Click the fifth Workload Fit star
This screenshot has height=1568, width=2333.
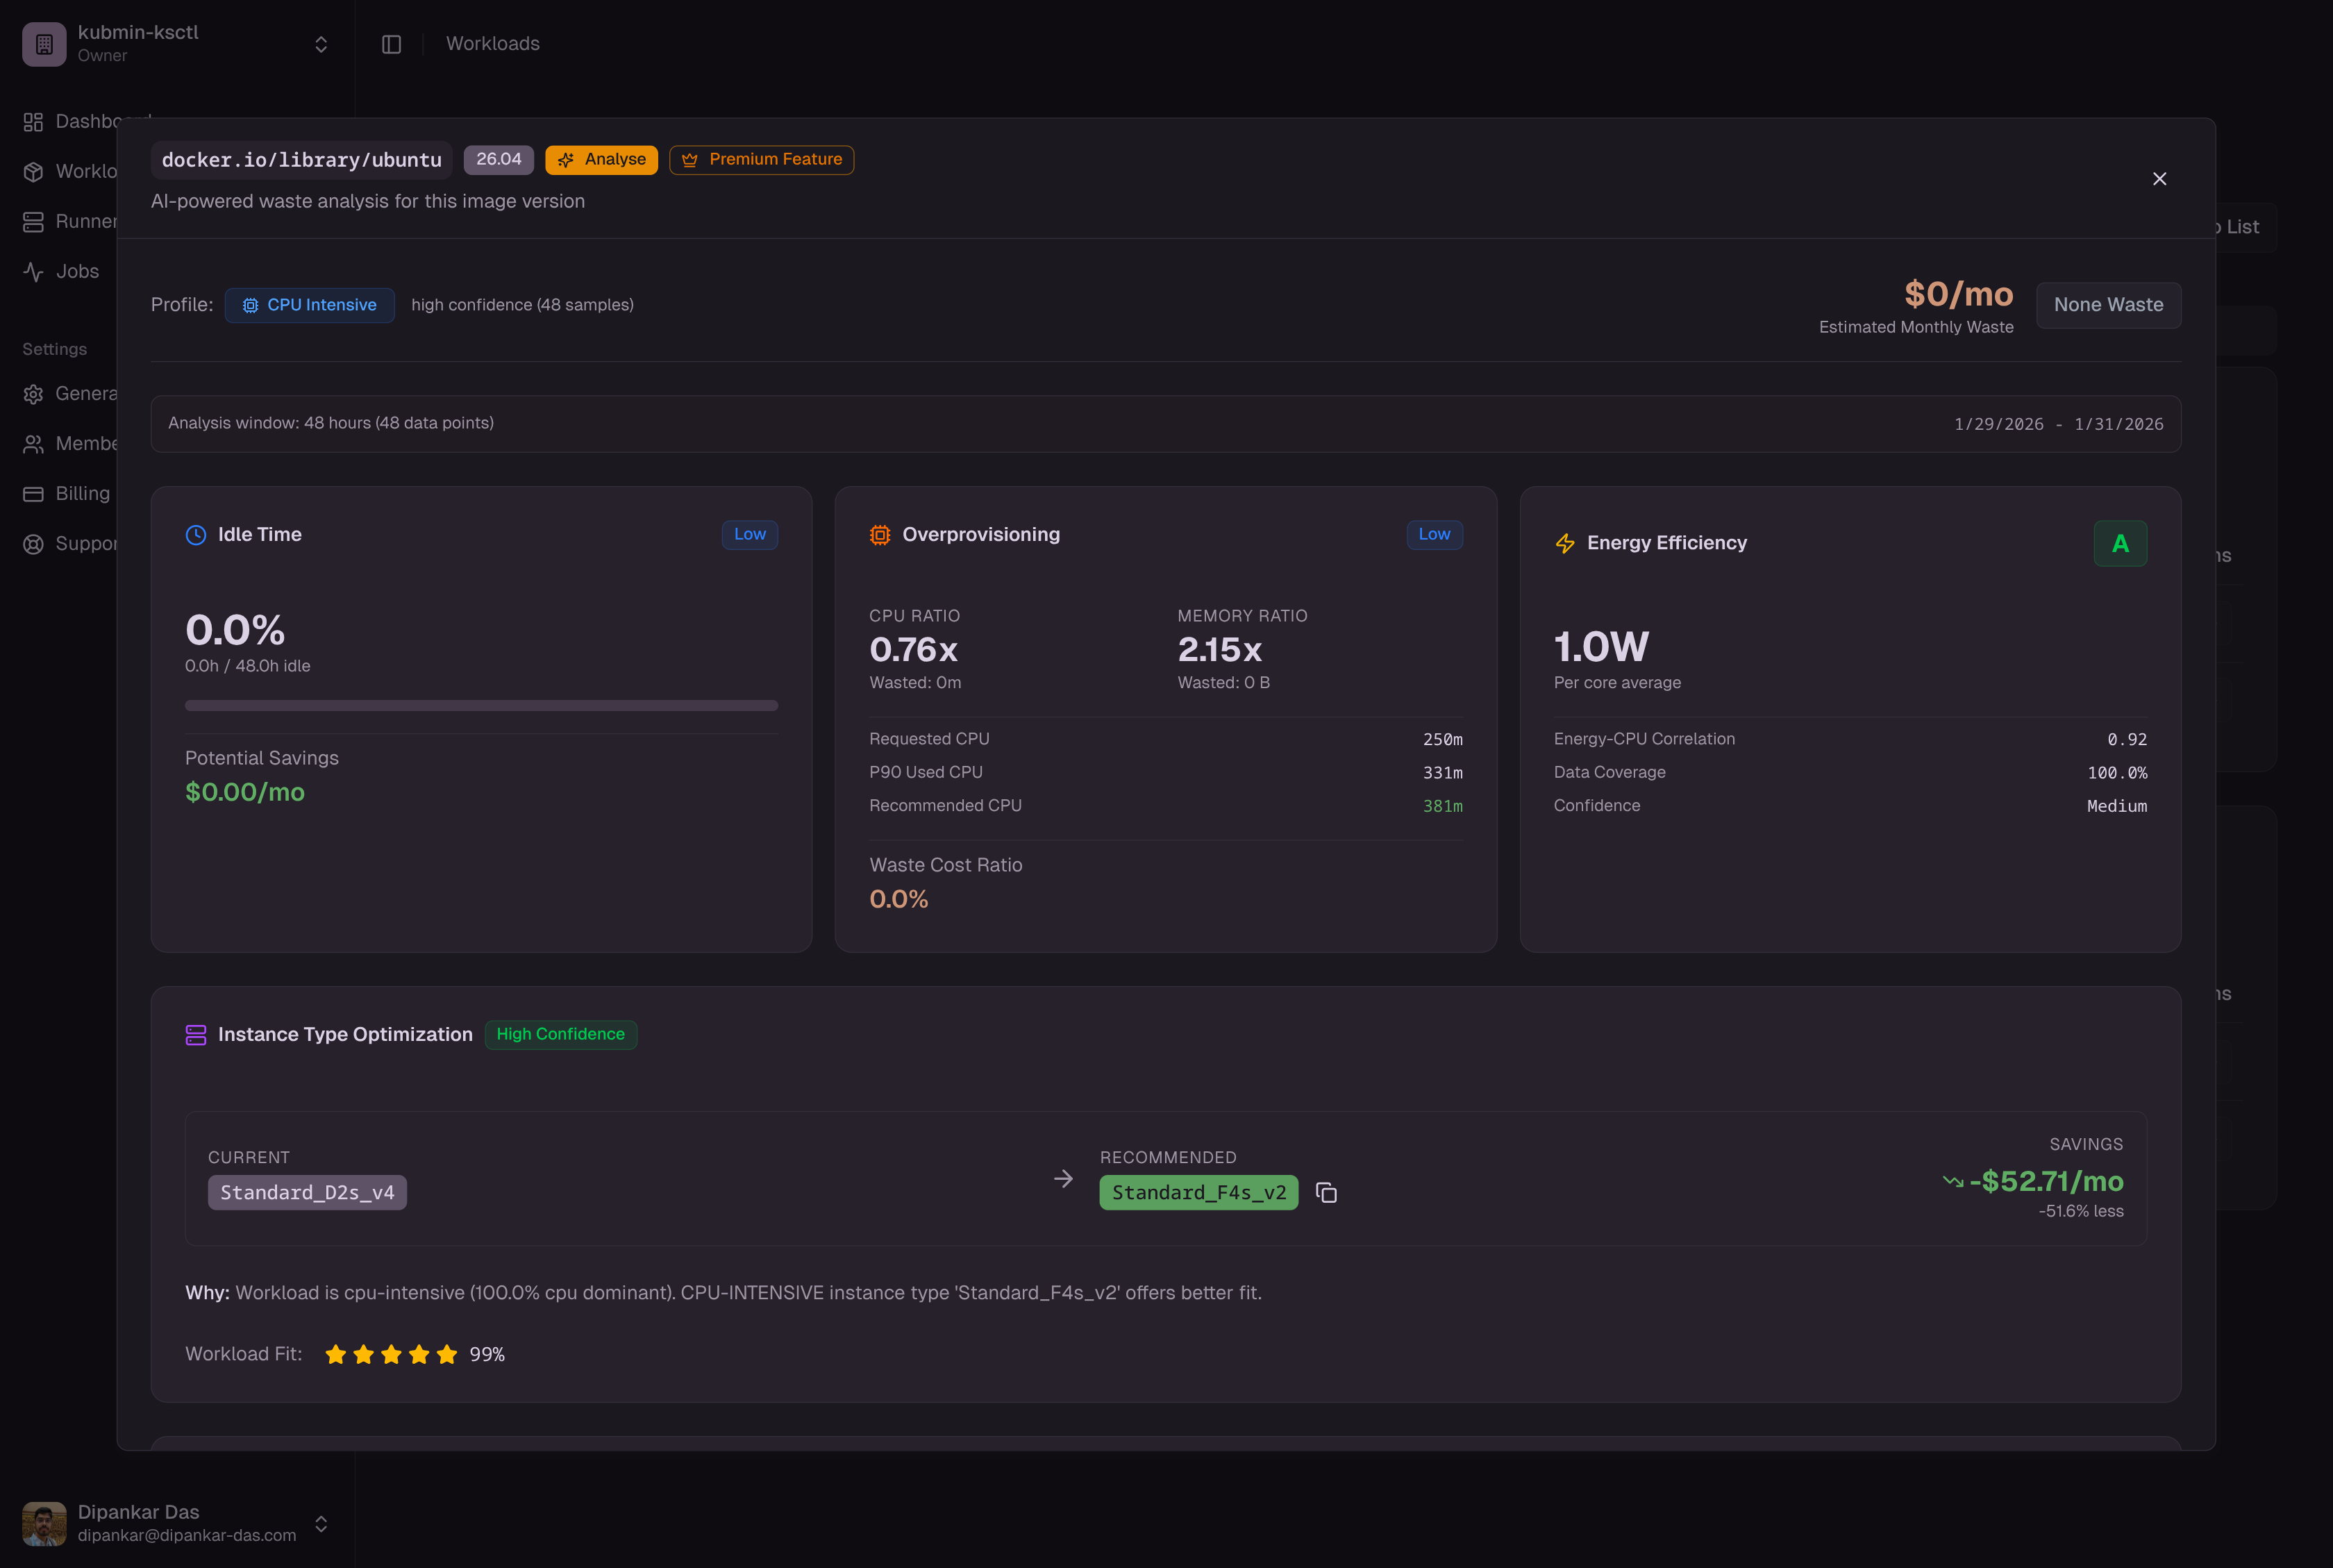(446, 1354)
